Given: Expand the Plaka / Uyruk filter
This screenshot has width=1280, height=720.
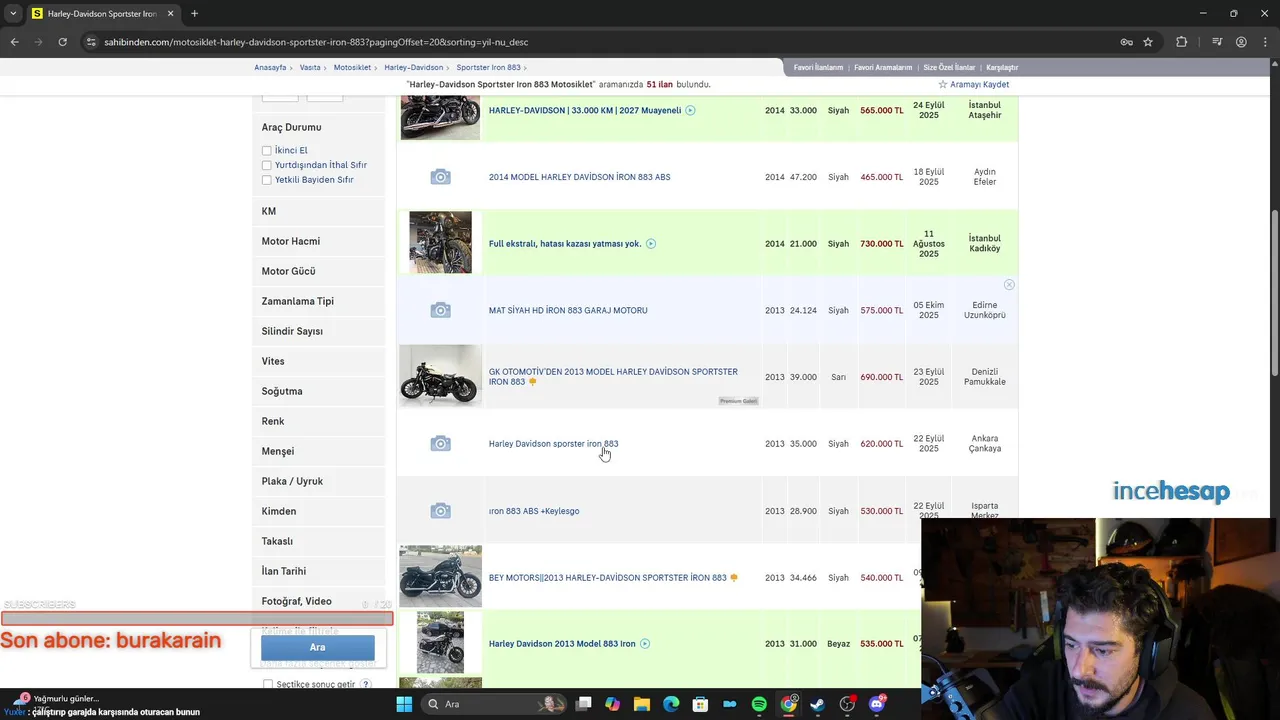Looking at the screenshot, I should (318, 481).
